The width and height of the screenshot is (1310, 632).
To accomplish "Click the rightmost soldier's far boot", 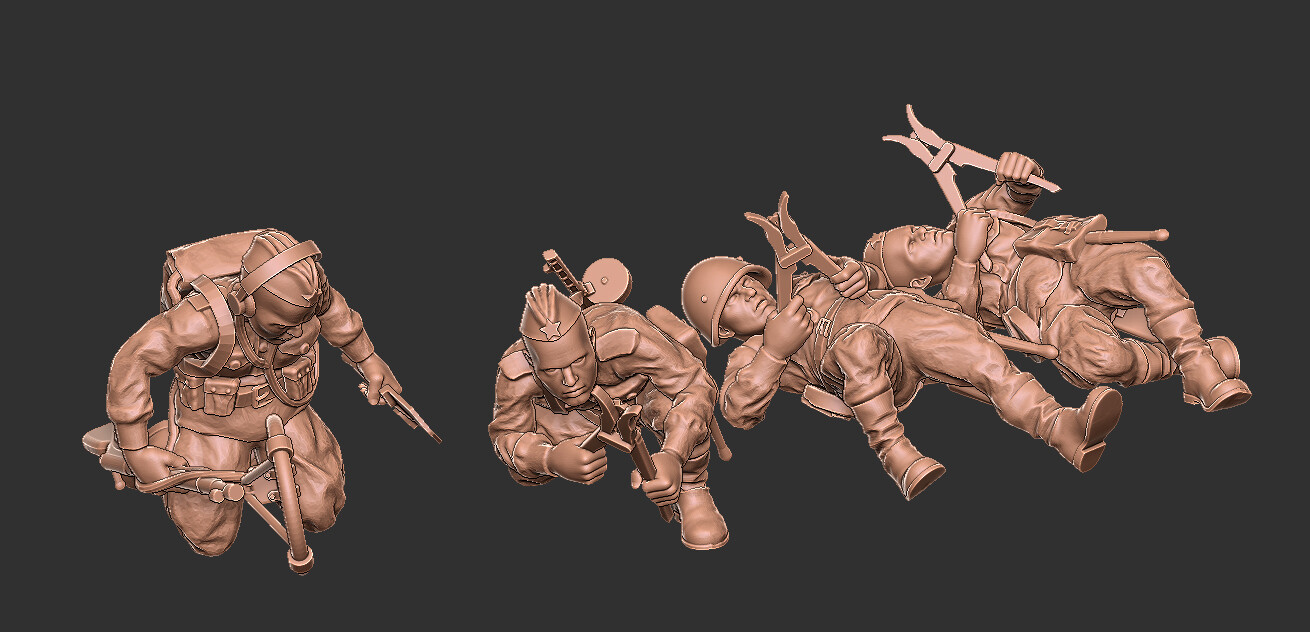I will 1222,382.
